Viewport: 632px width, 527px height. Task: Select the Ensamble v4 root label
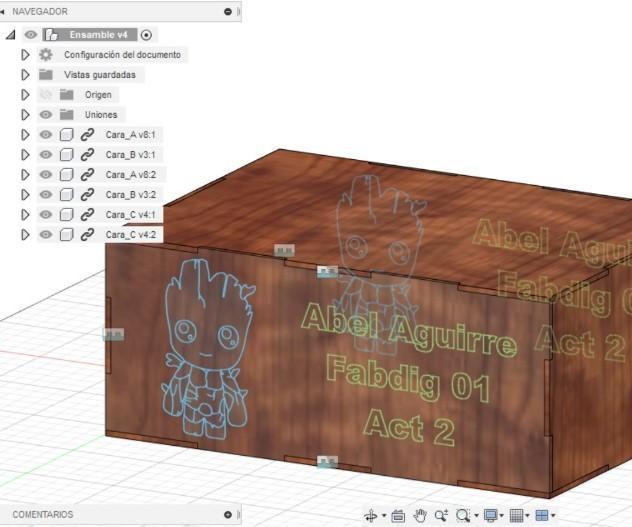(98, 35)
